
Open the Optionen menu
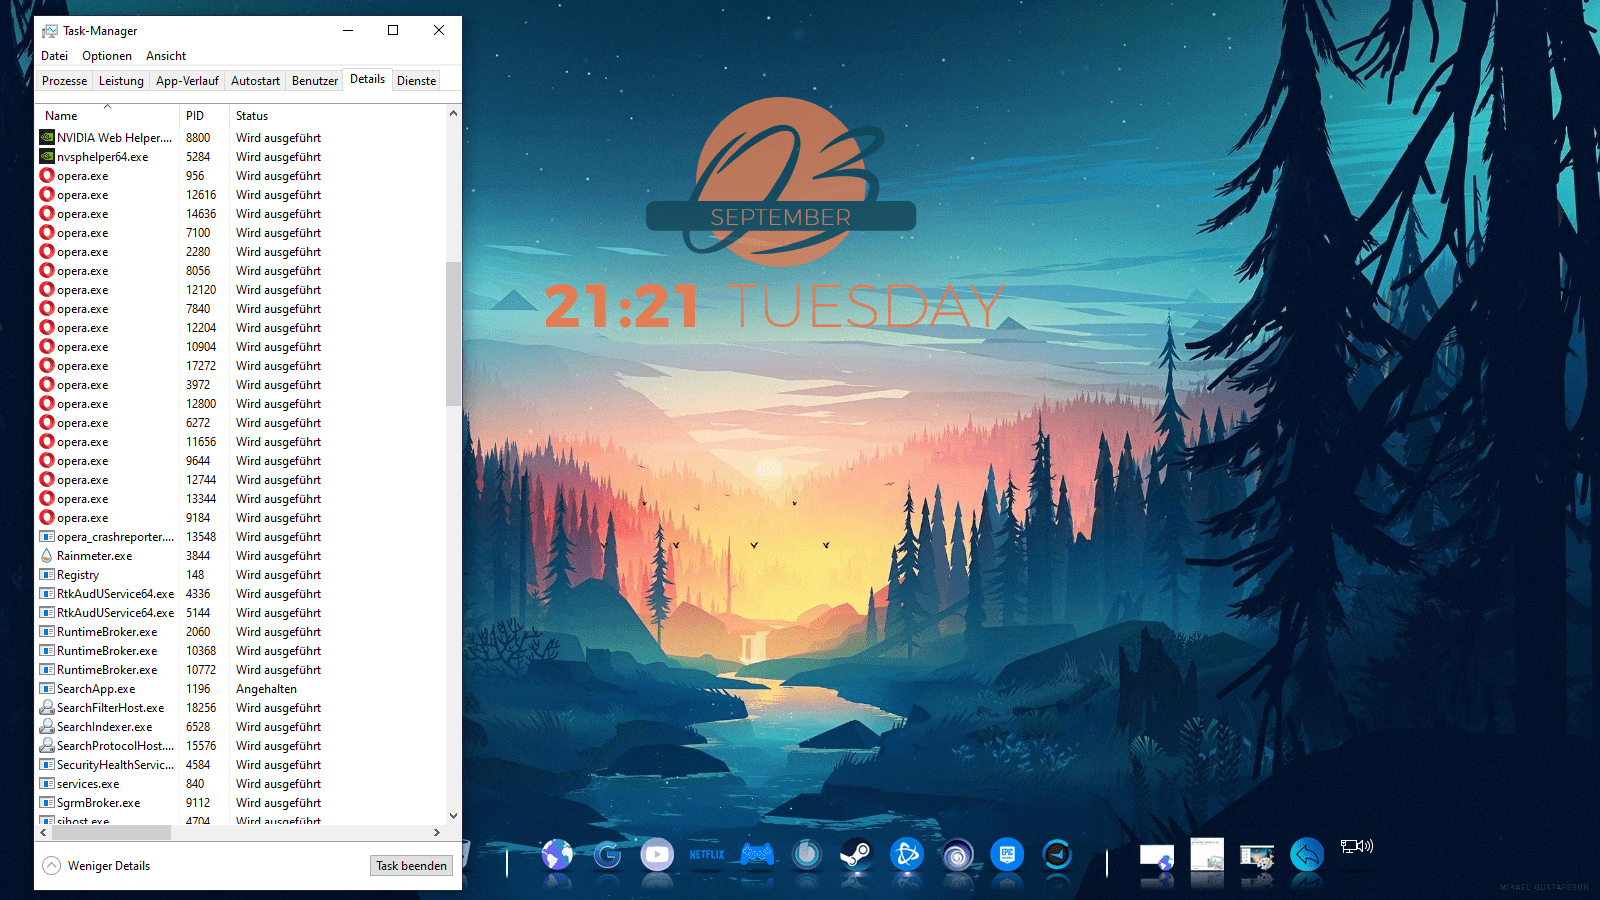(107, 56)
